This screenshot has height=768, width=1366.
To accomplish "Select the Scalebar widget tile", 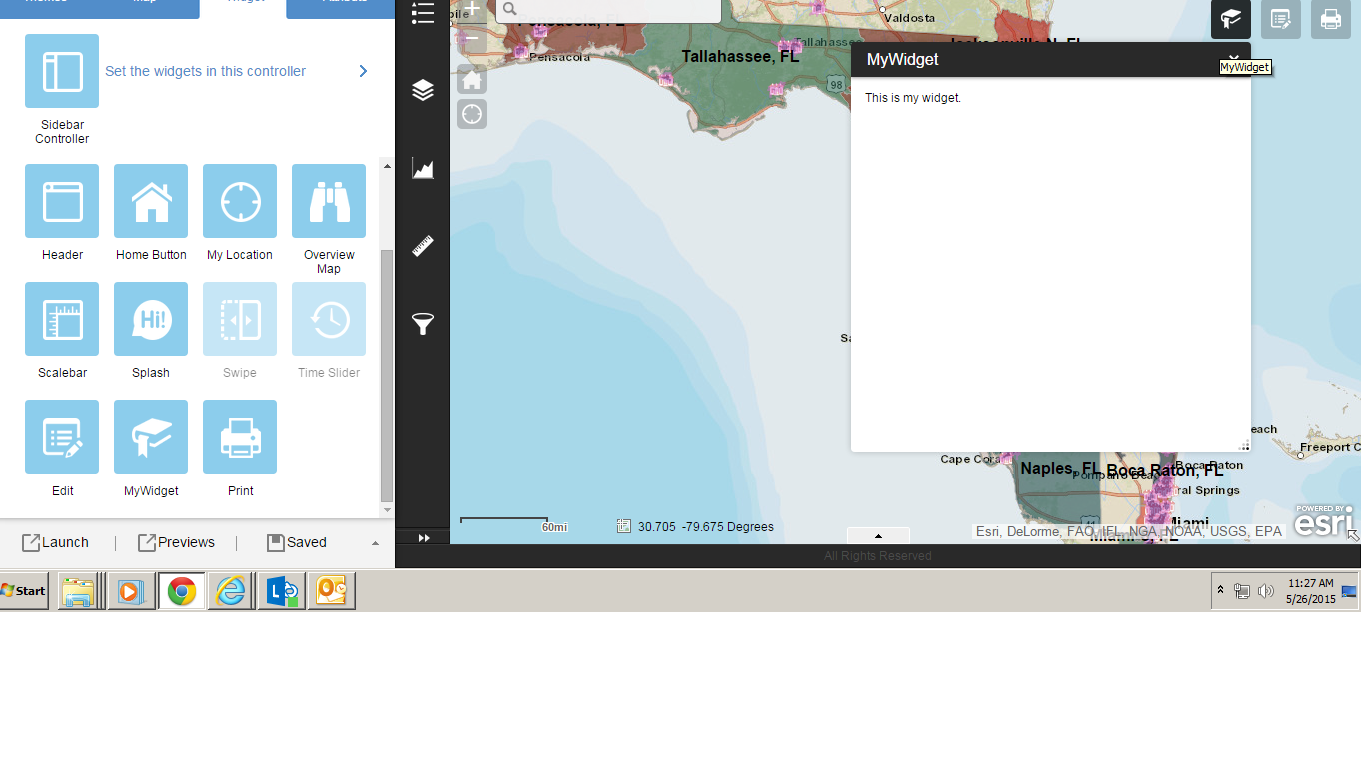I will (x=62, y=319).
